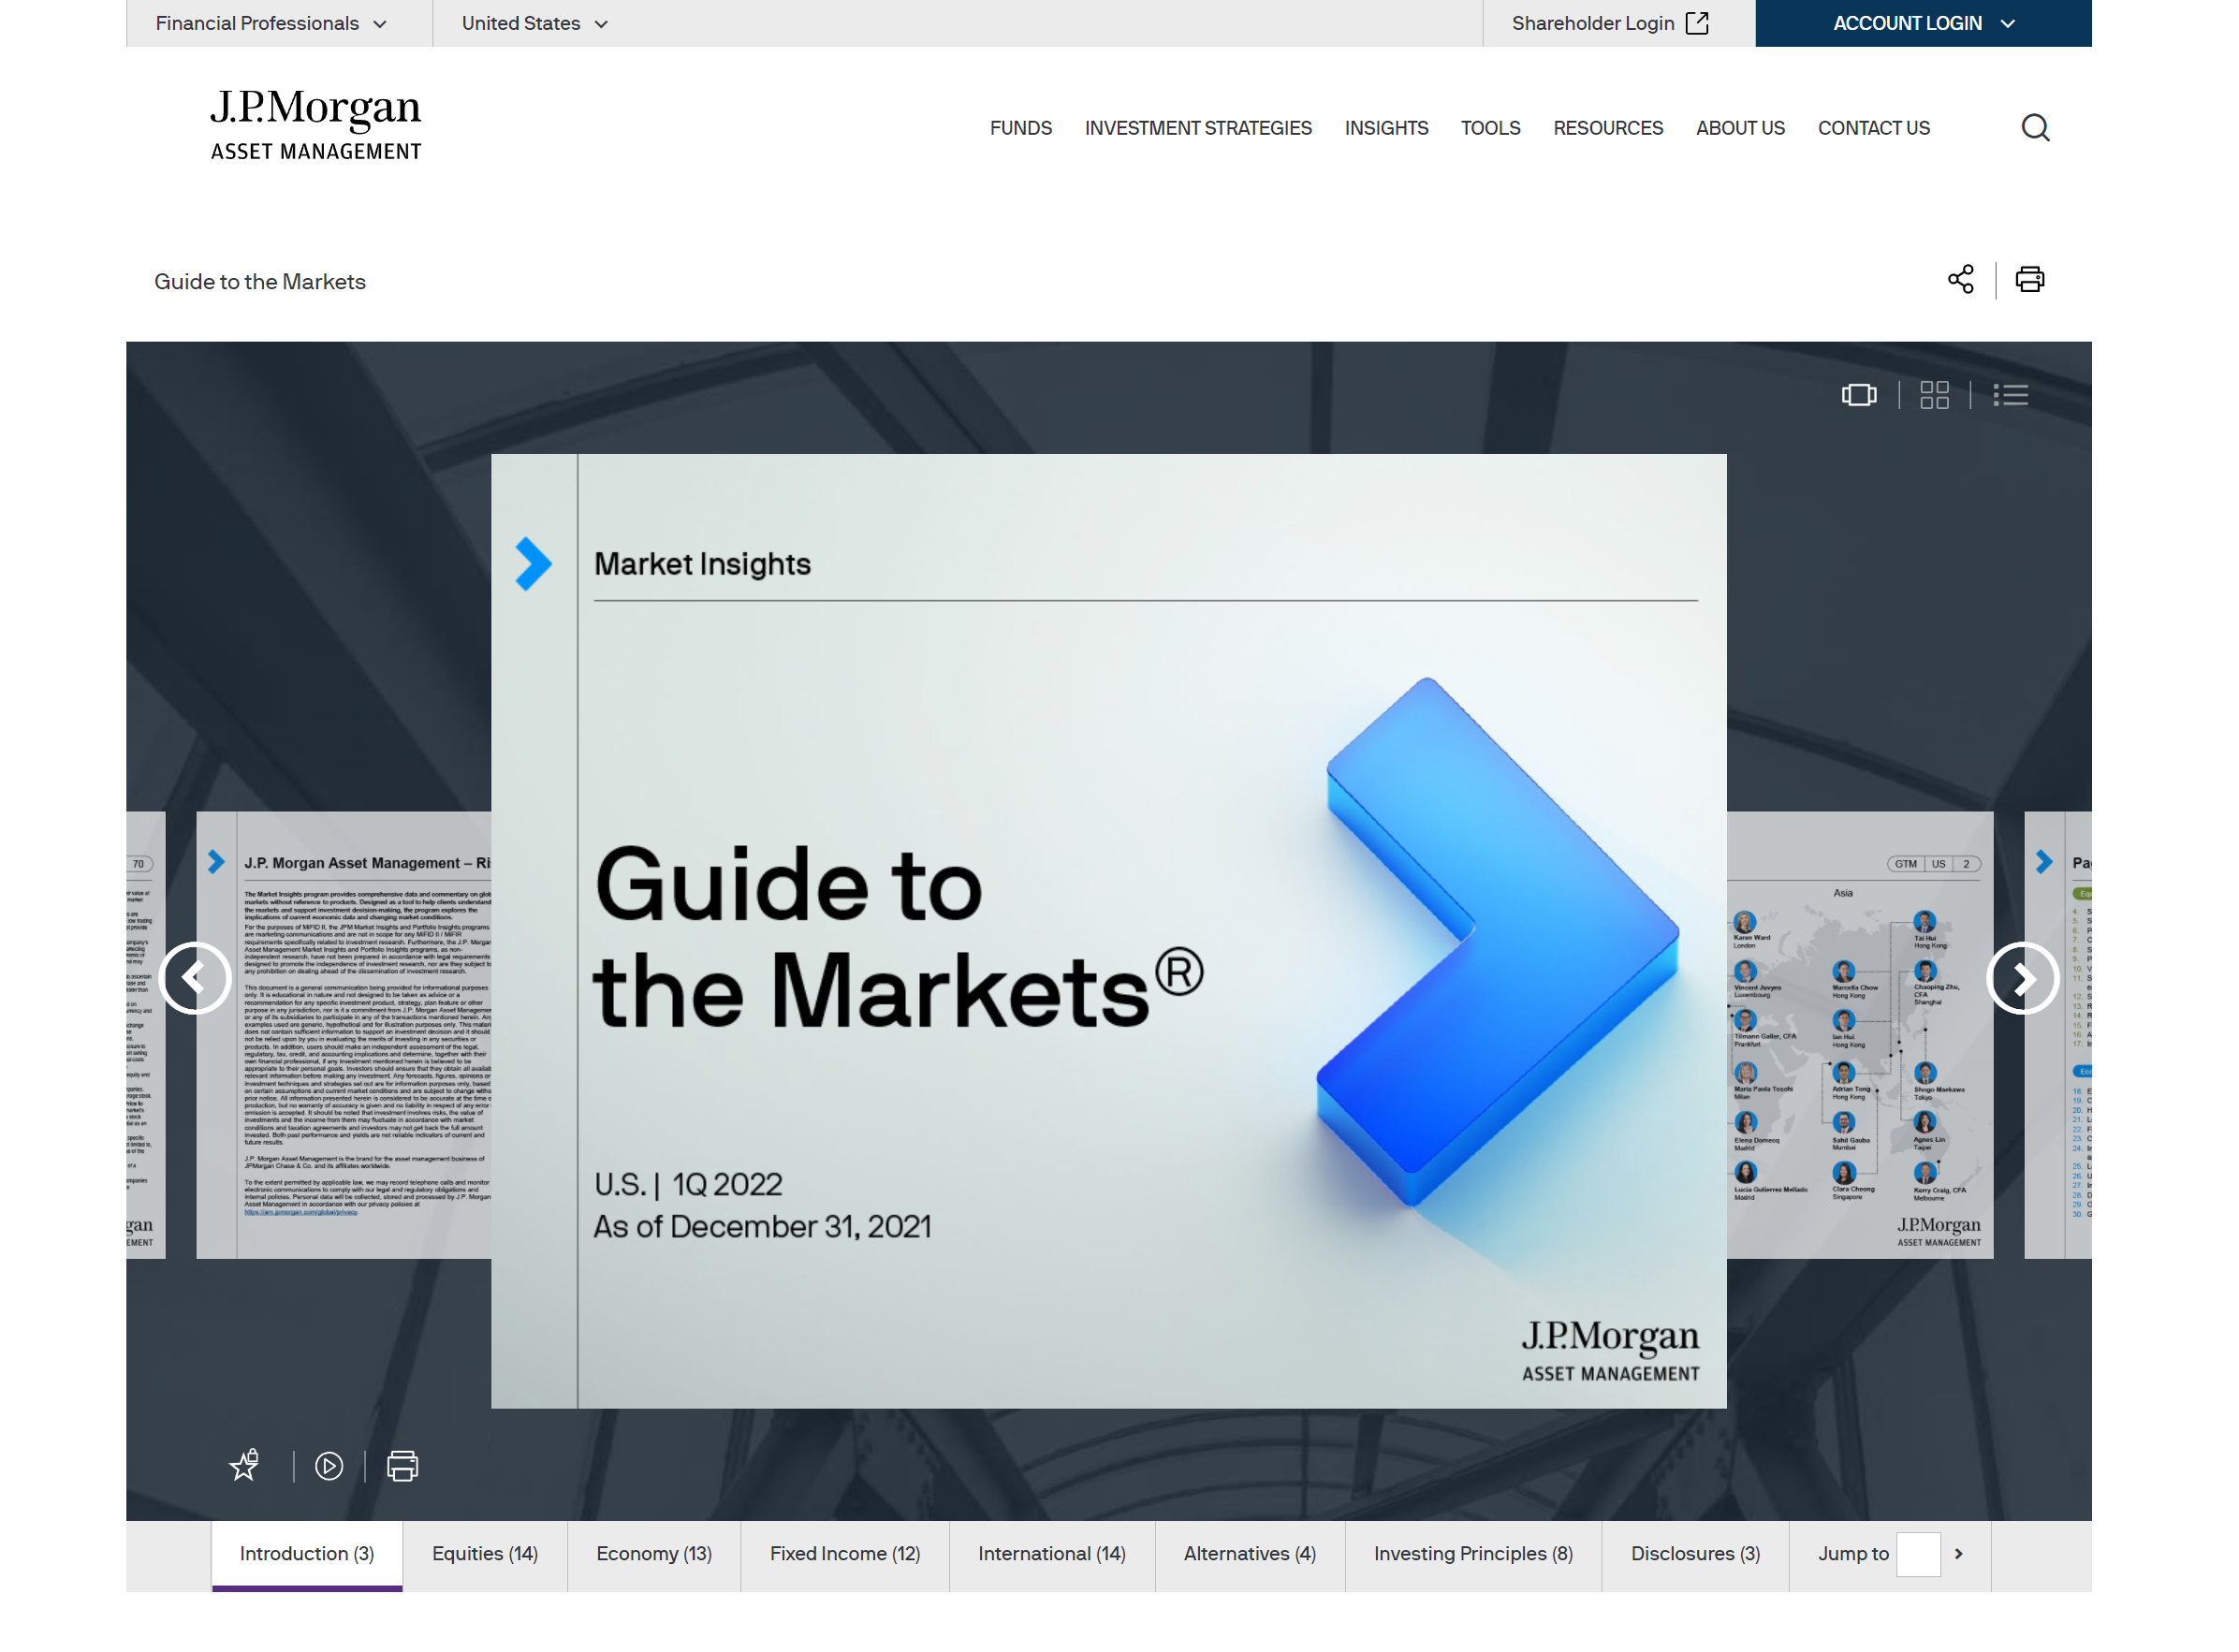Open the Funds menu
Viewport: 2239px width, 1652px height.
tap(1021, 128)
